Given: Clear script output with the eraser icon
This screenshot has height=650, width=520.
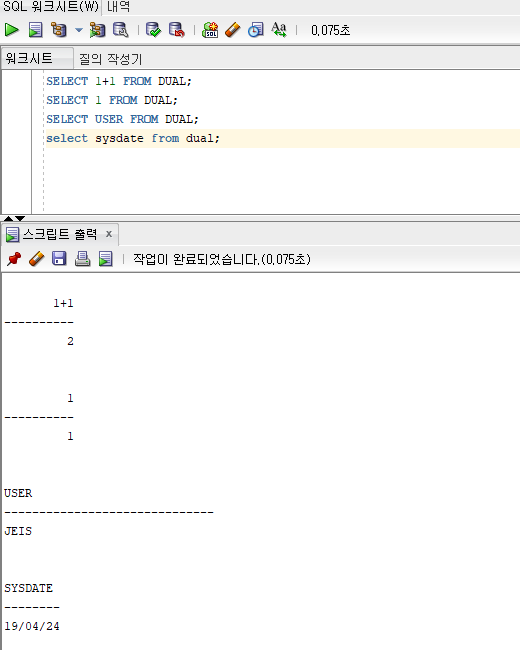Looking at the screenshot, I should tap(36, 259).
